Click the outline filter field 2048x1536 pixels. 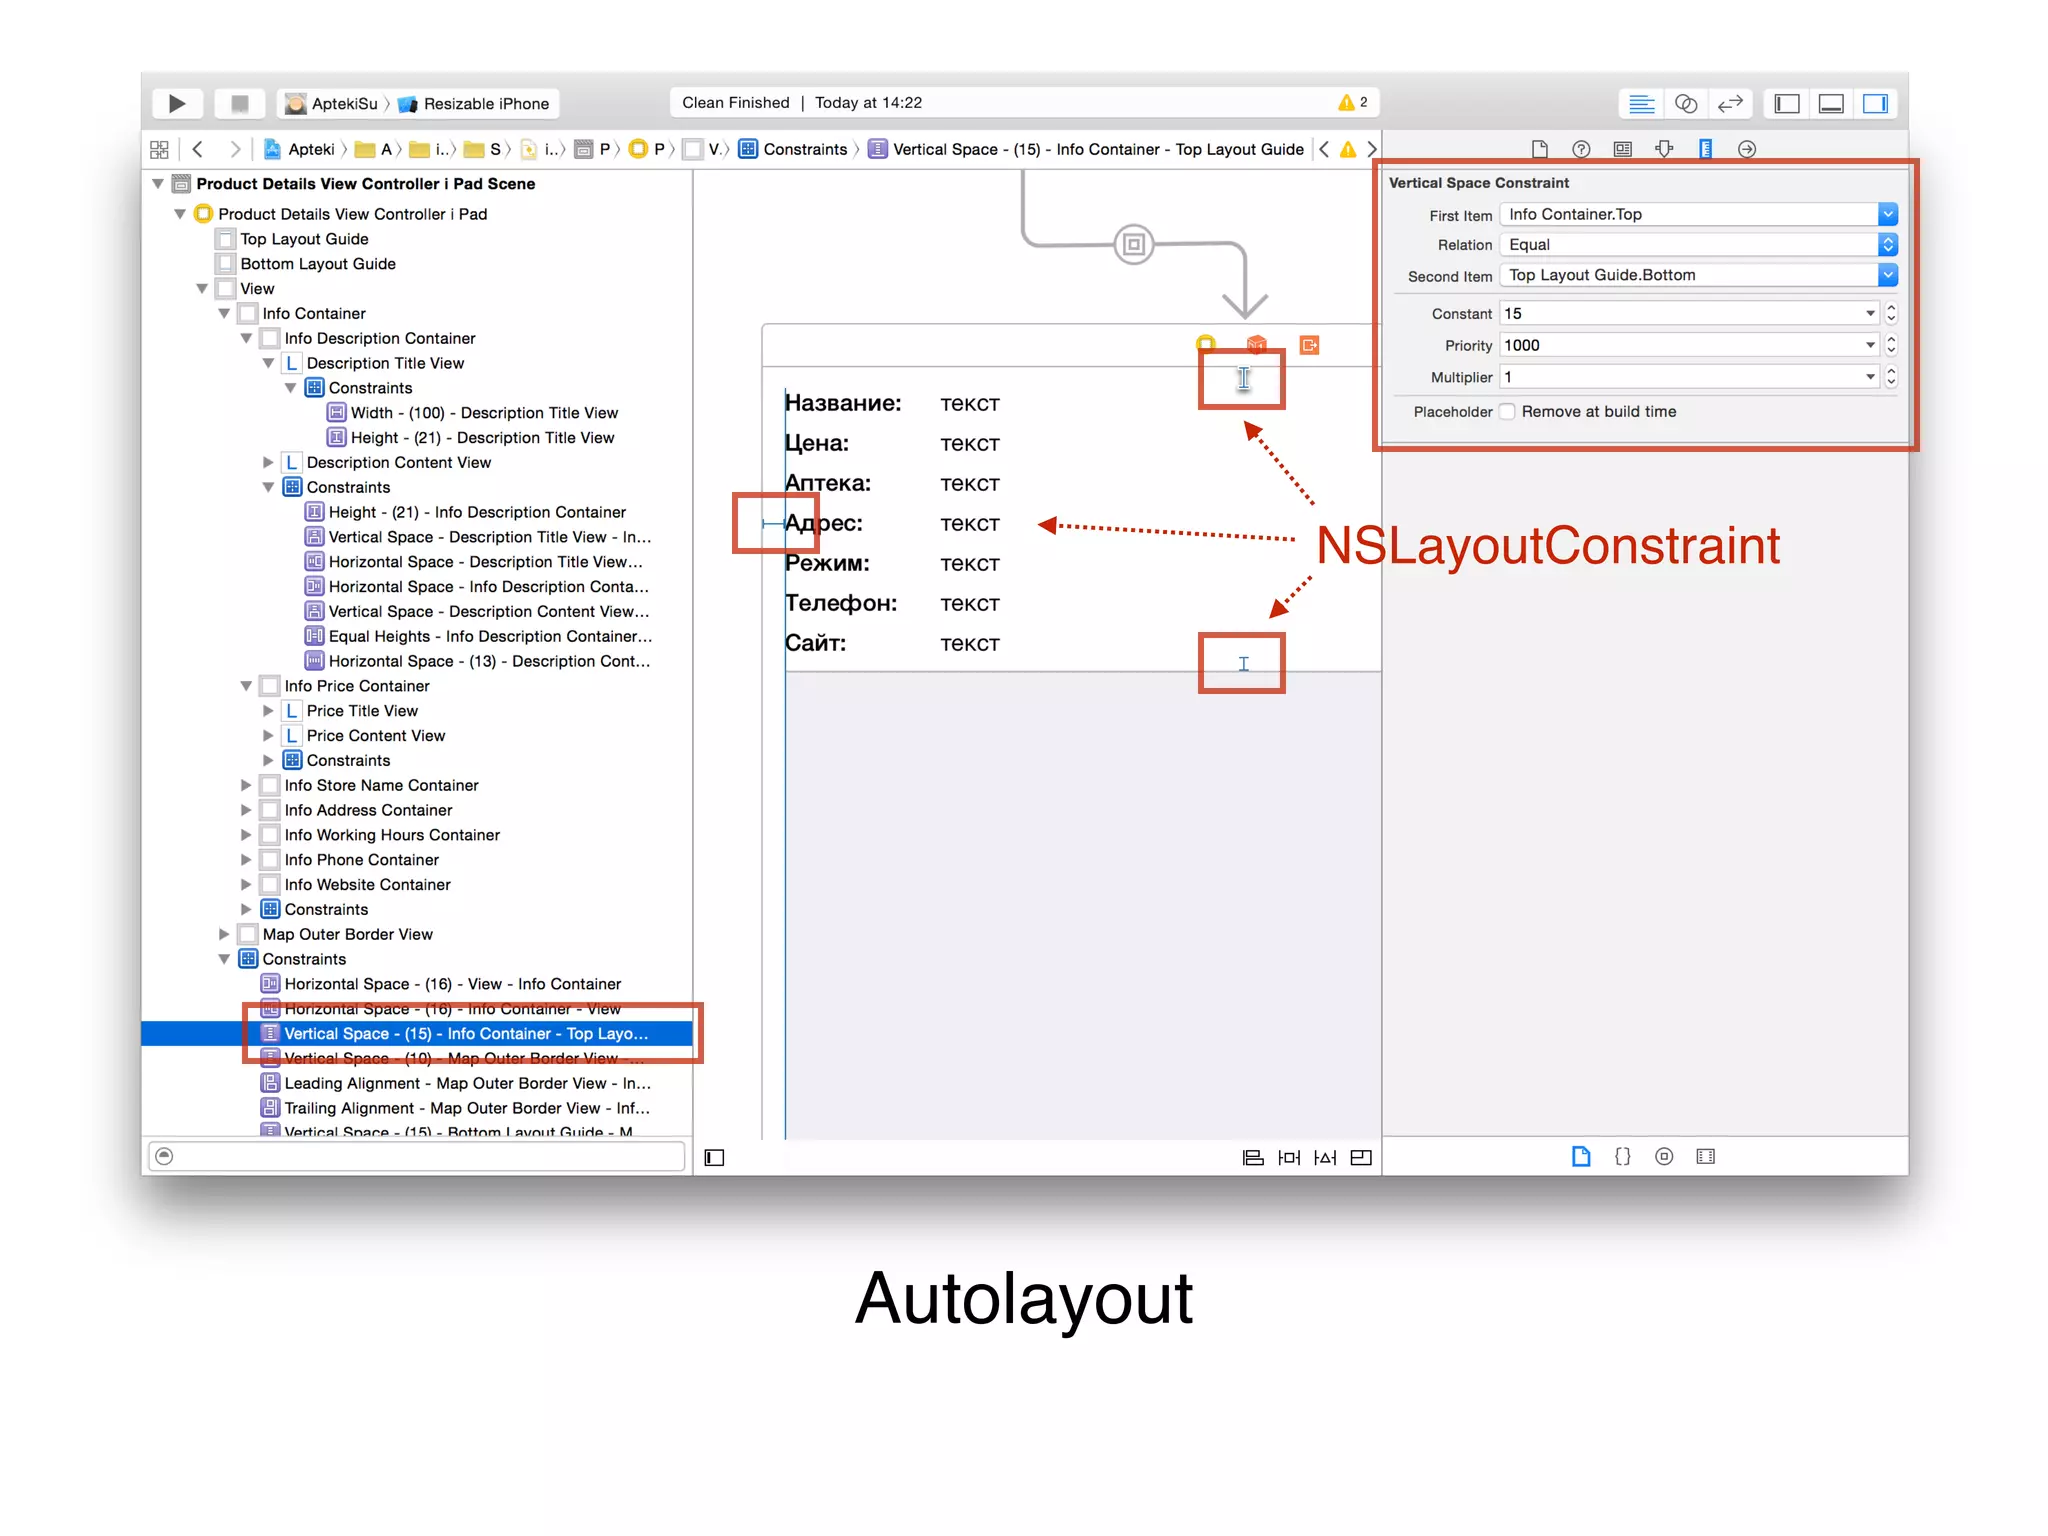(417, 1157)
